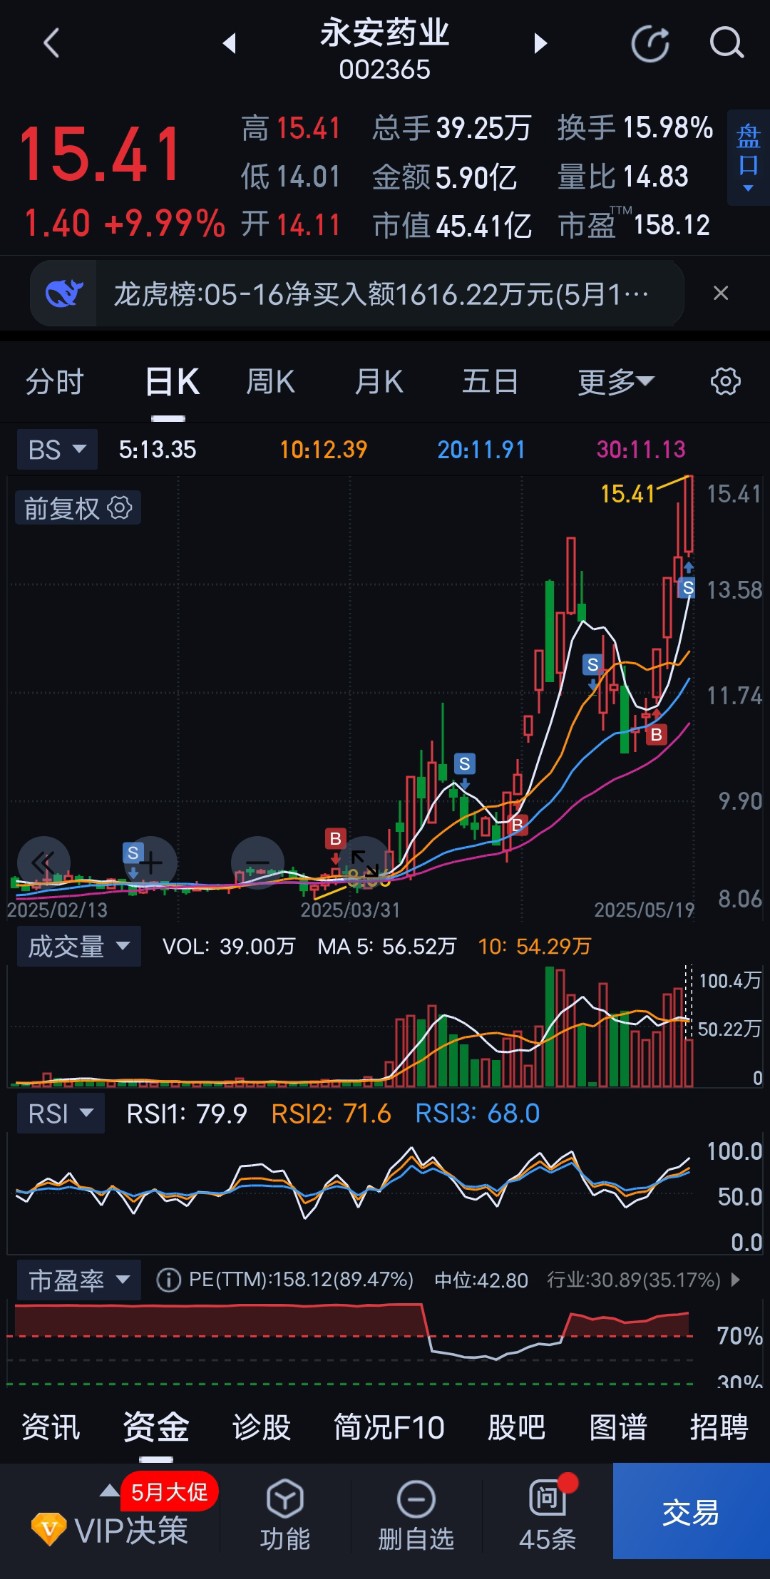
Task: Tap the blue 交易 trade button
Action: coord(691,1511)
